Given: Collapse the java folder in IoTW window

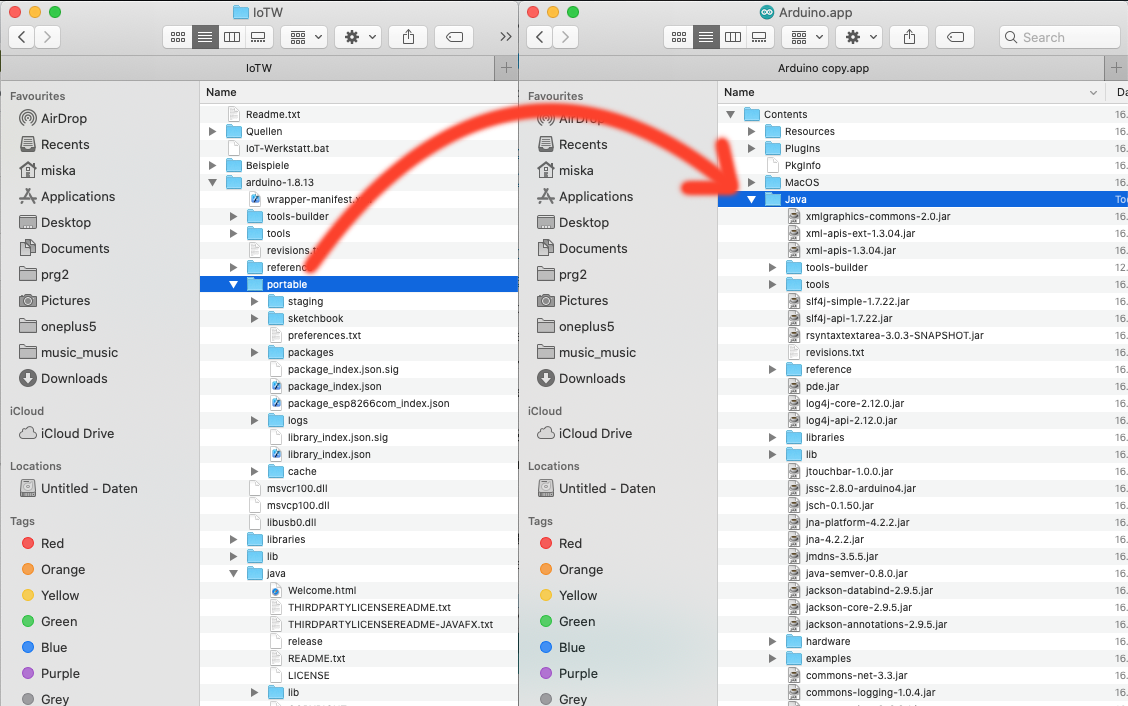Looking at the screenshot, I should pos(233,574).
